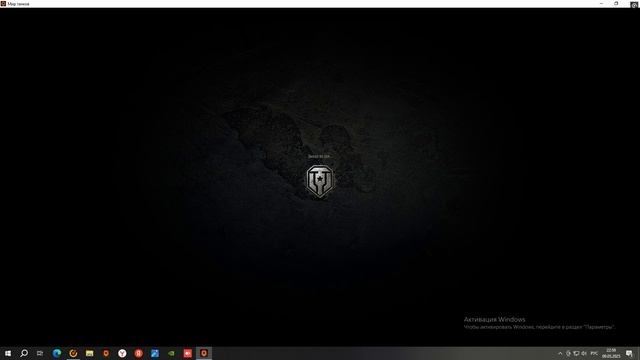Open the volume speaker icon in tray

pos(584,353)
